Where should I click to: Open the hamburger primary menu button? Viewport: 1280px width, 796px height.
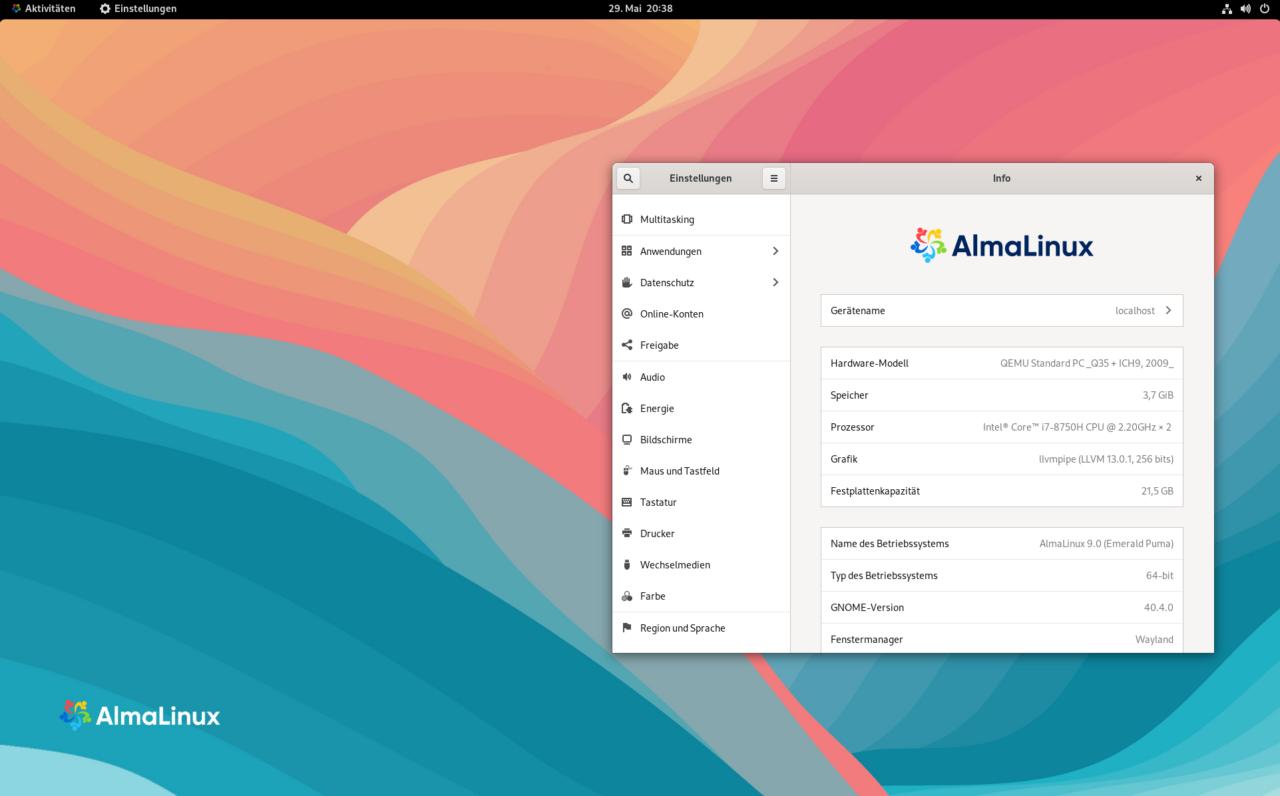coord(773,177)
